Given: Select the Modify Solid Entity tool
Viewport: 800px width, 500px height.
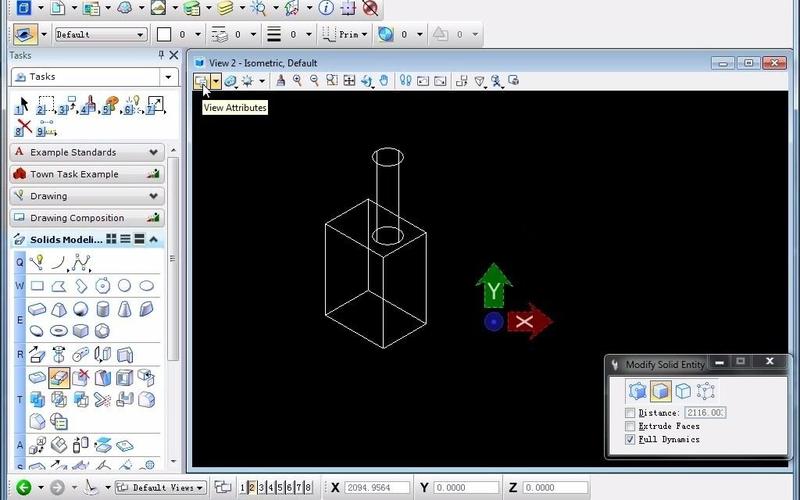Looking at the screenshot, I should click(x=58, y=378).
